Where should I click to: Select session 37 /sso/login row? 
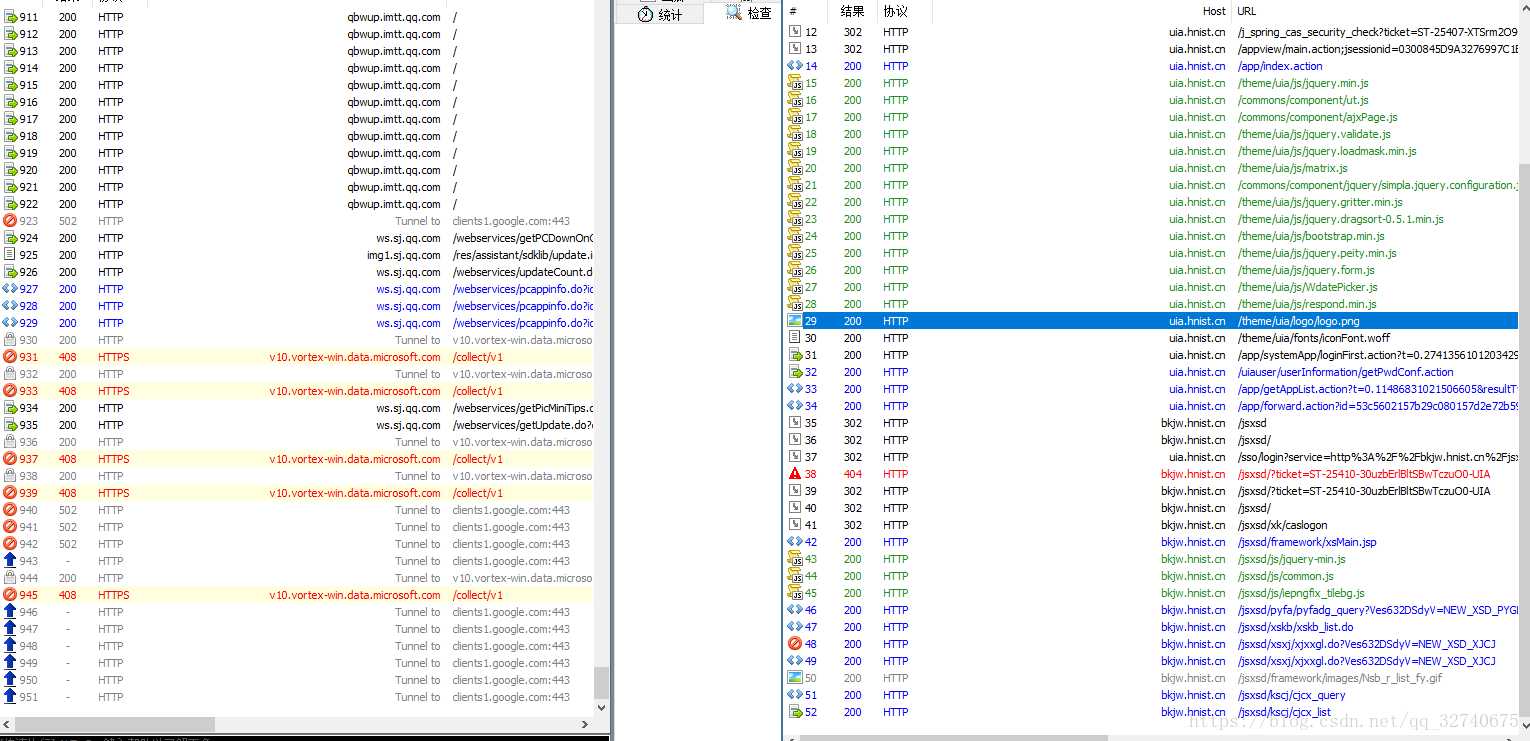point(1151,457)
